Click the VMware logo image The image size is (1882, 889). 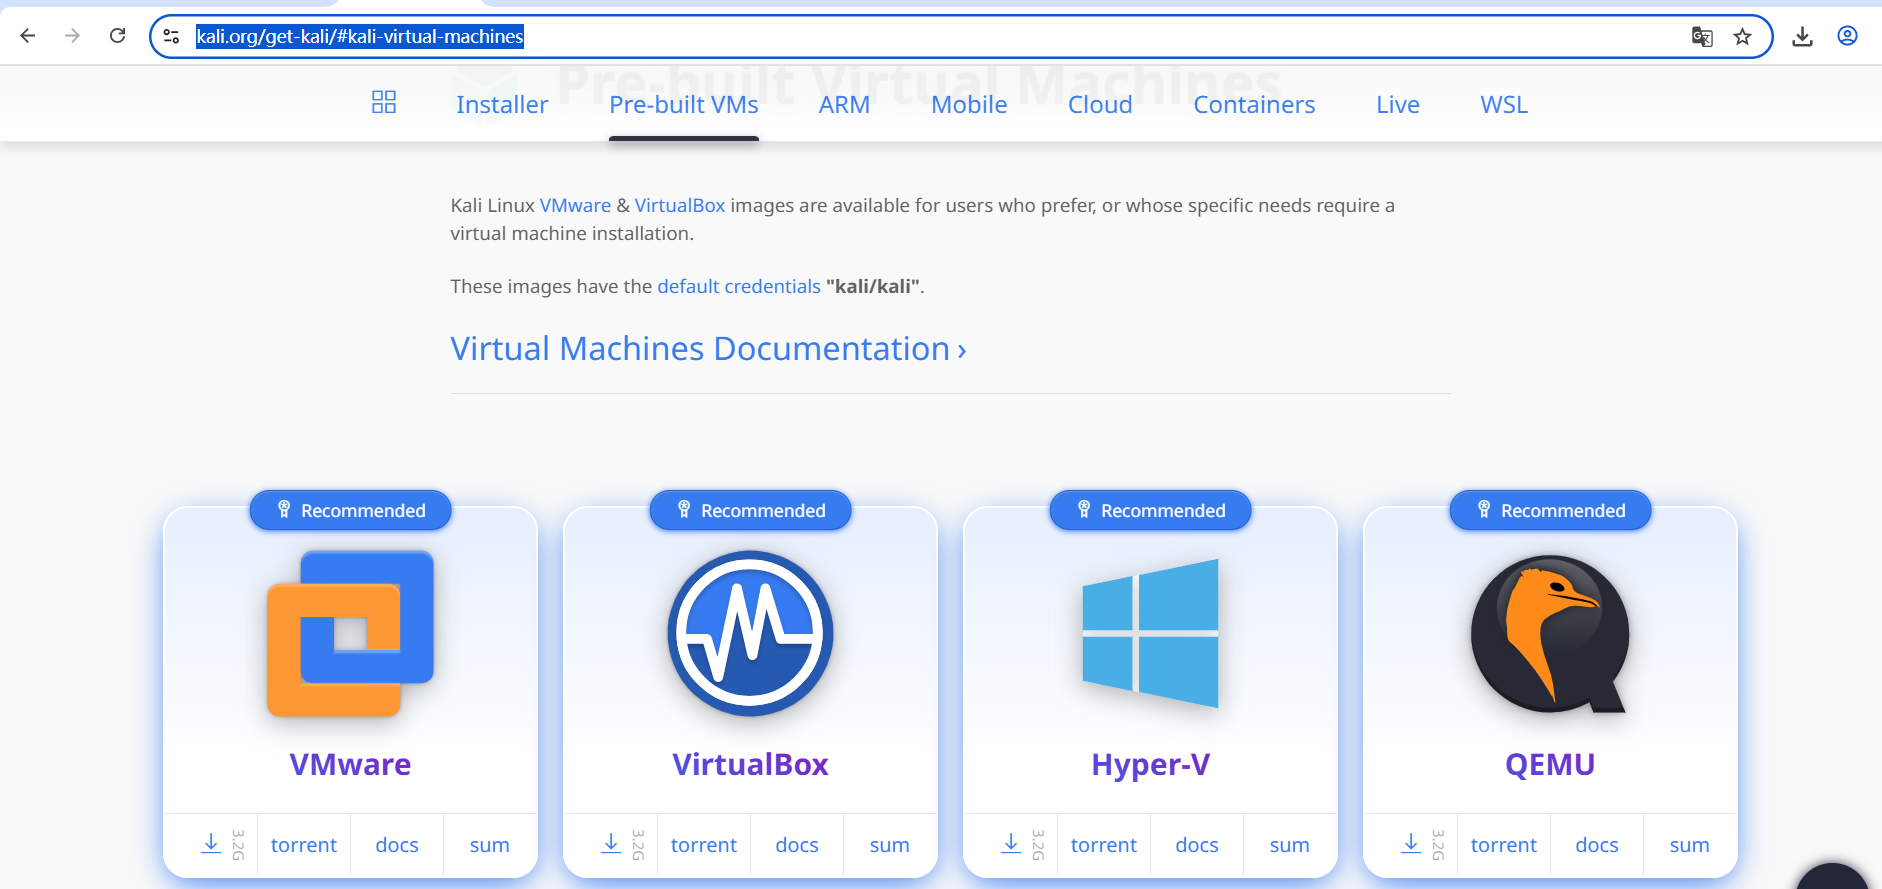(350, 633)
